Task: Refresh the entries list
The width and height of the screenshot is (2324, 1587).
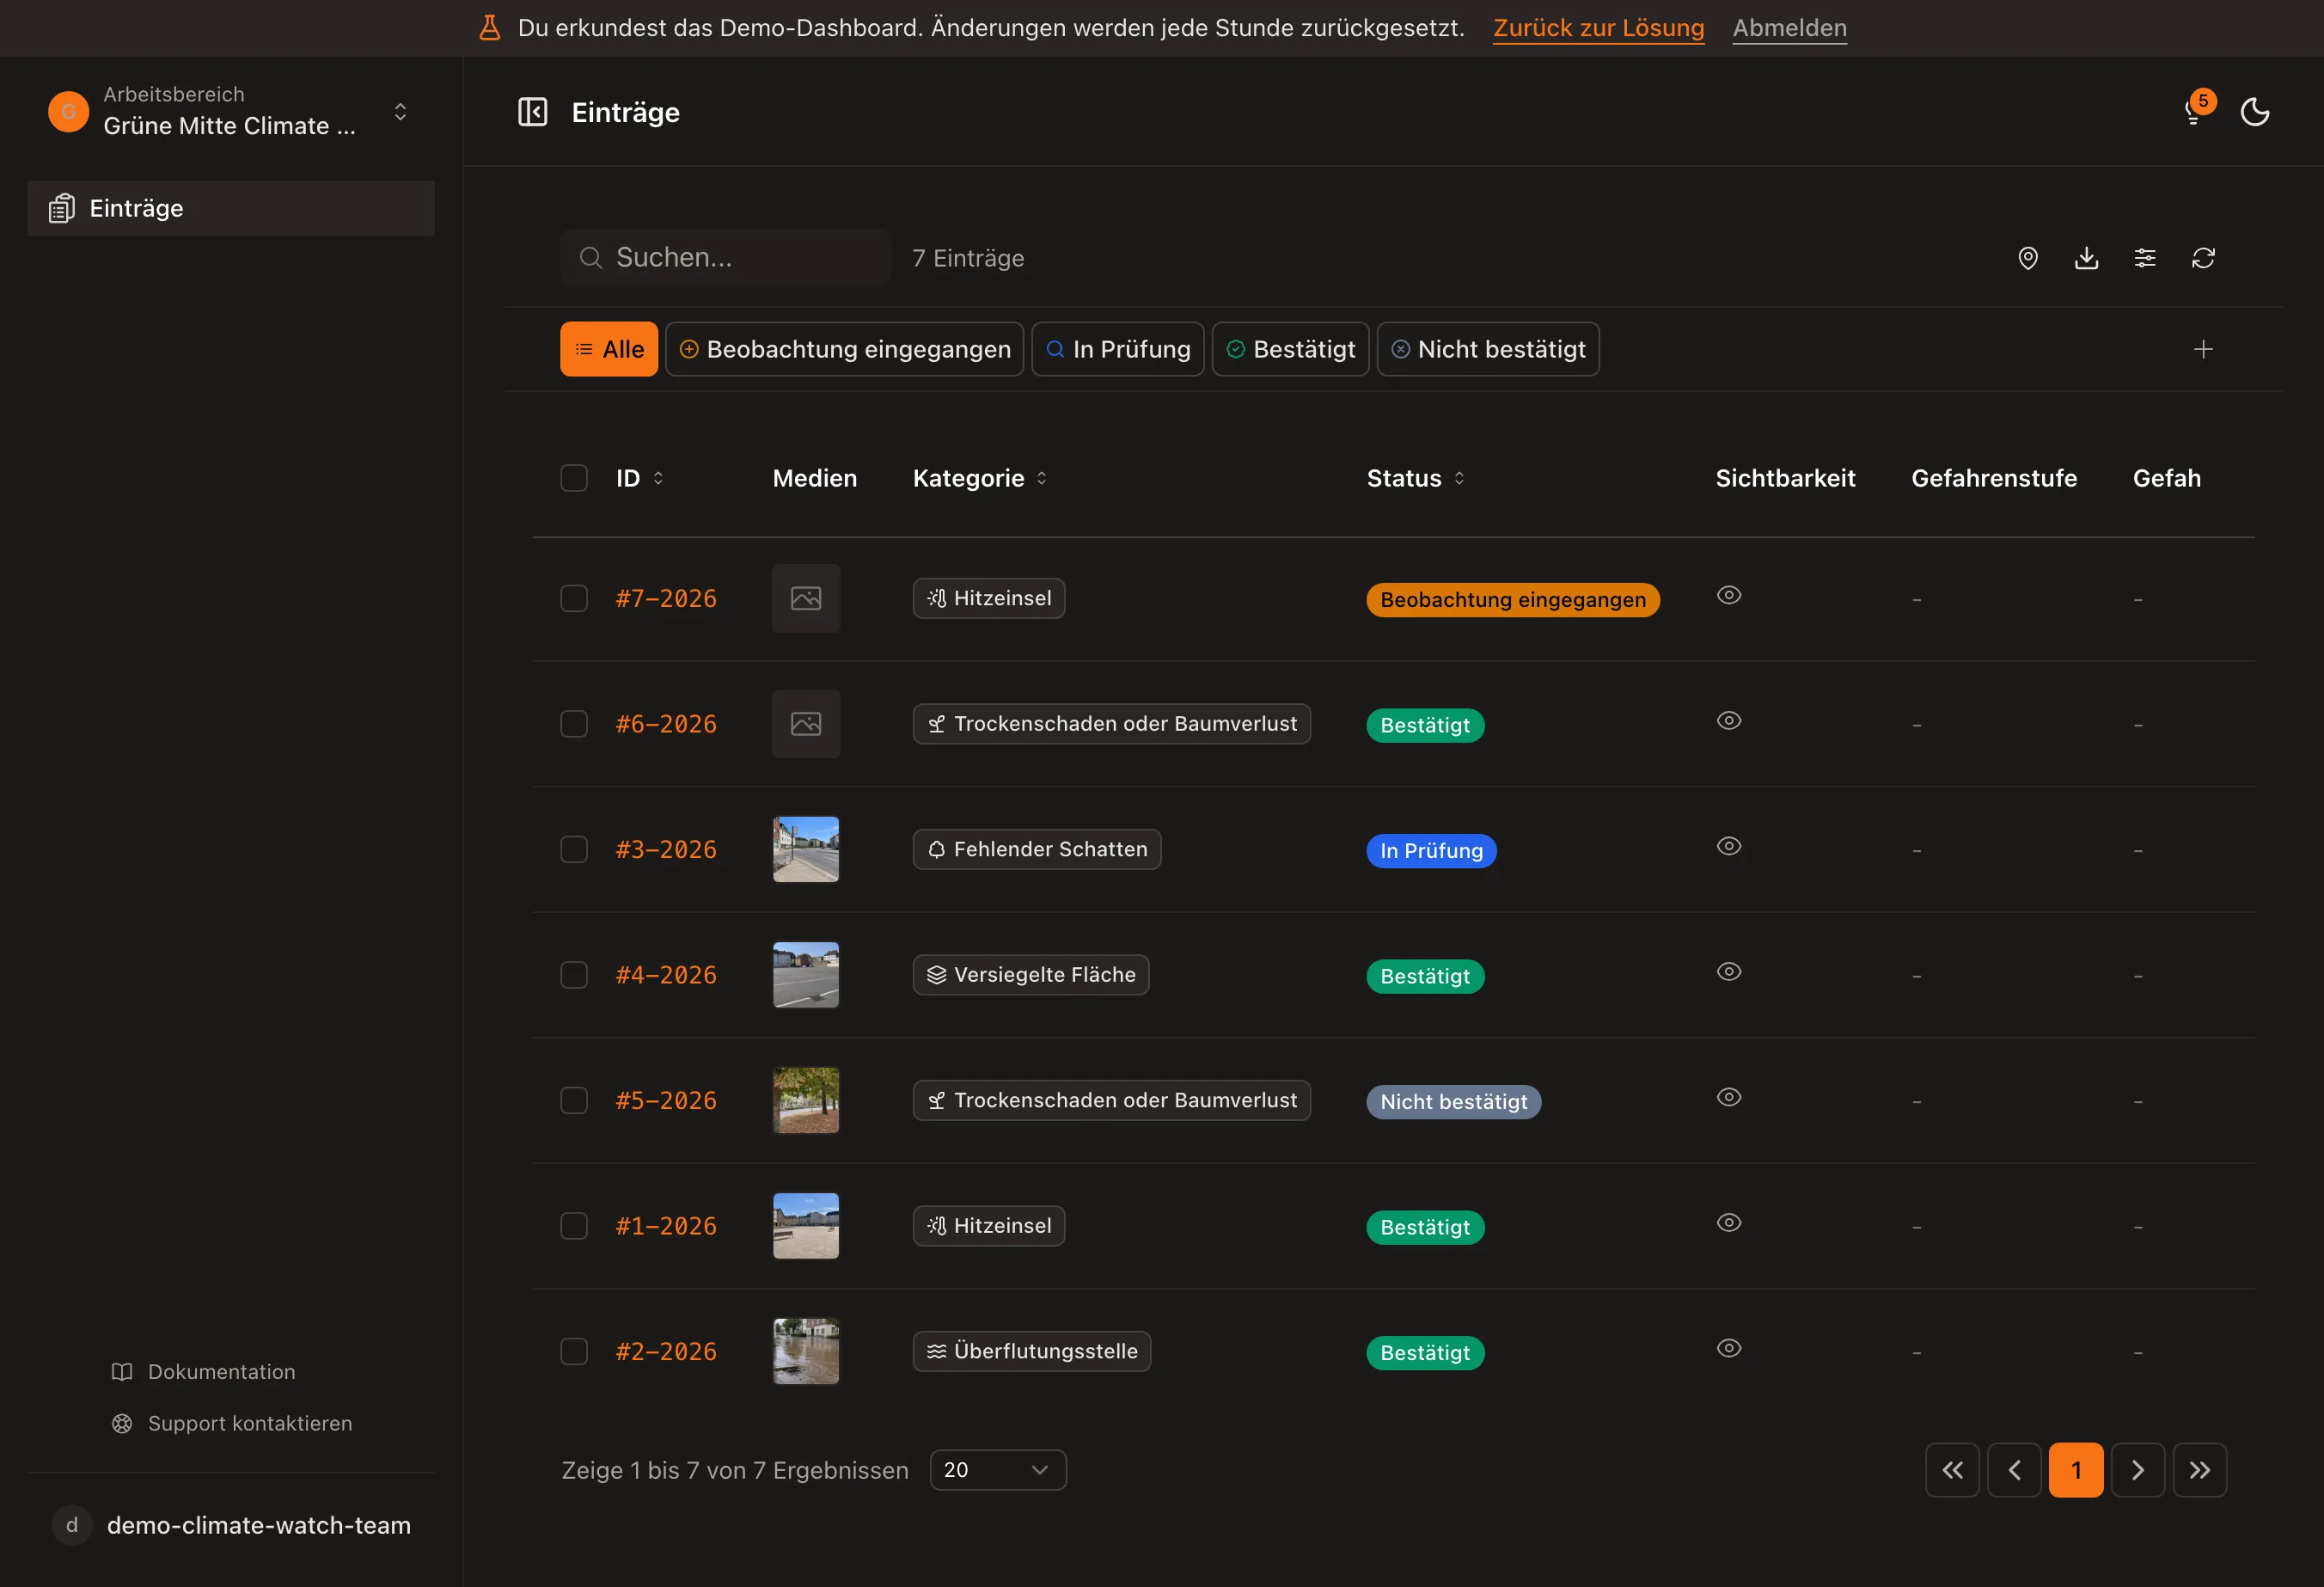Action: [x=2203, y=258]
